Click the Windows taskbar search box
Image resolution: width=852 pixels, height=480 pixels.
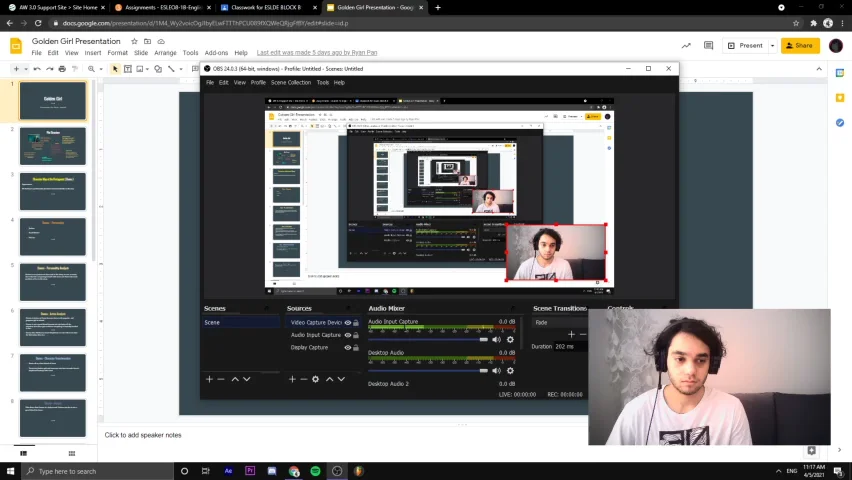[x=98, y=471]
